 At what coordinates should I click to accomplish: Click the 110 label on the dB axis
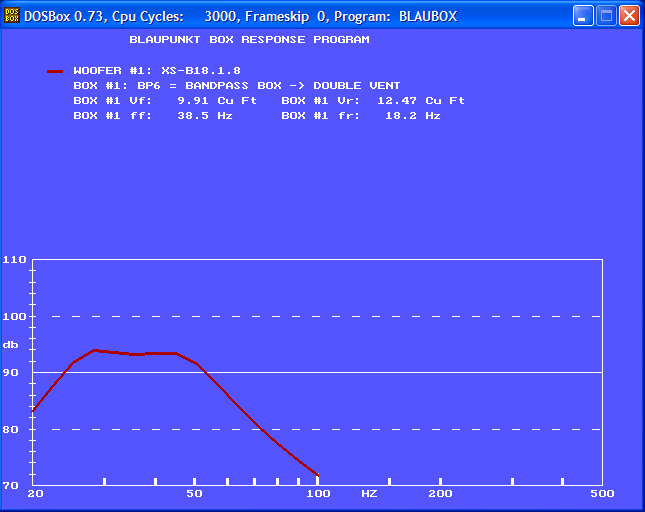(x=14, y=260)
